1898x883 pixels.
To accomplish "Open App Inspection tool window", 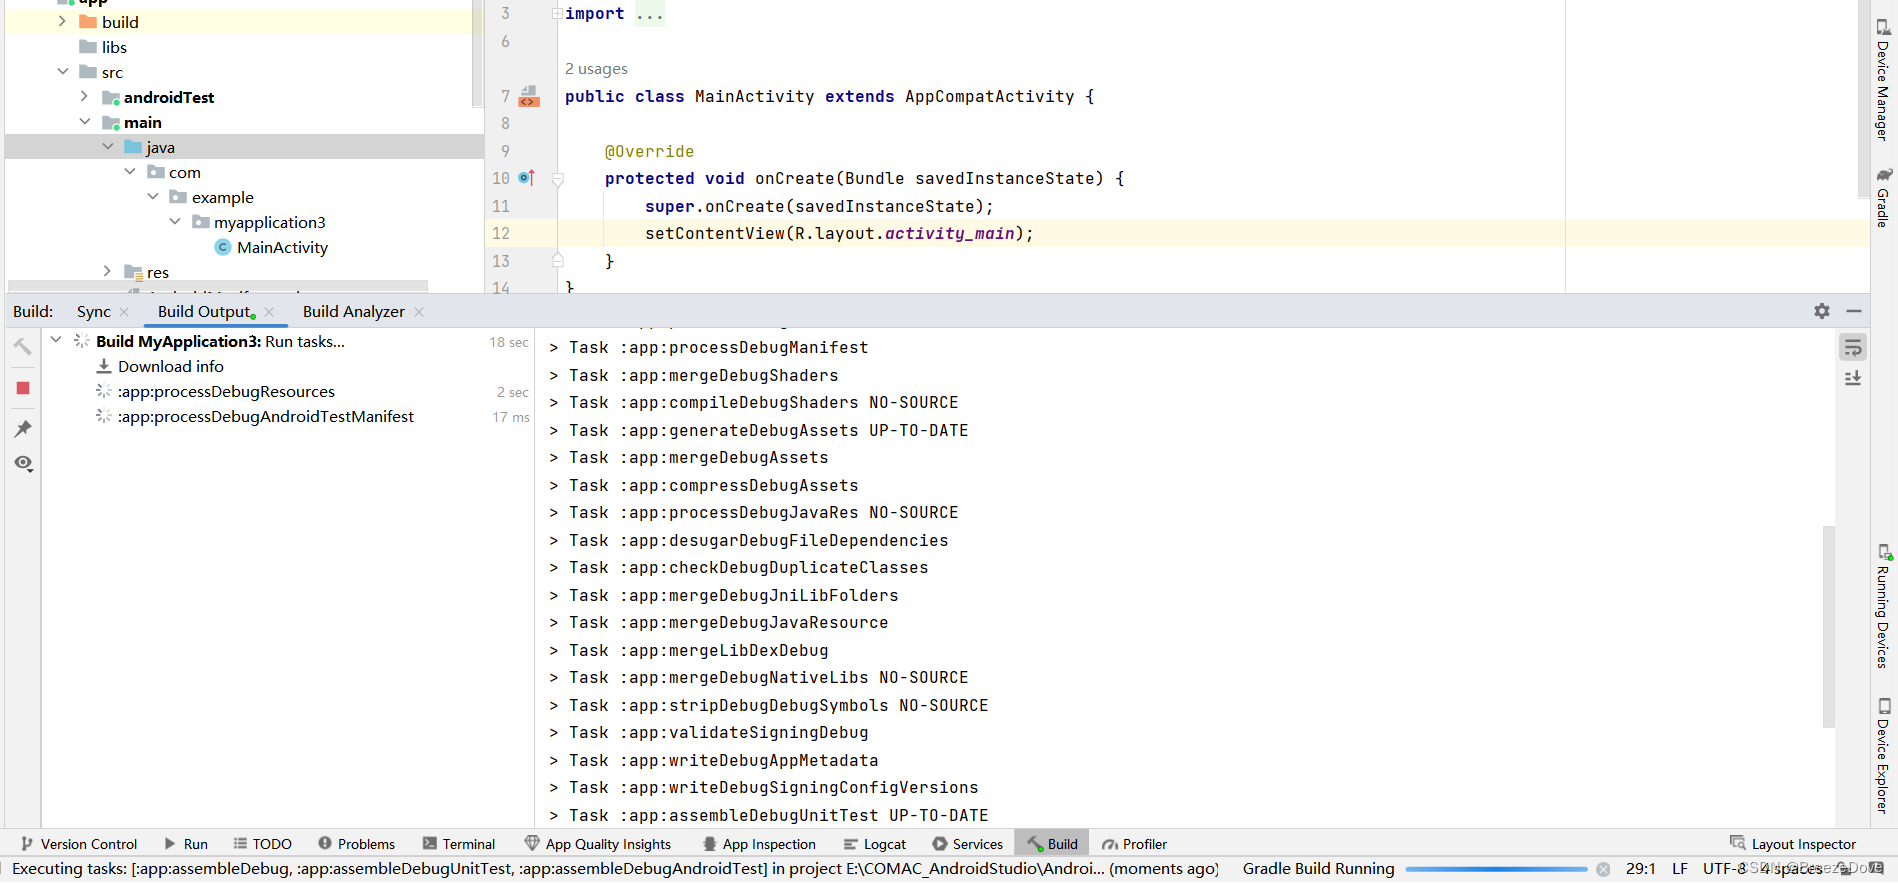I will [x=759, y=844].
